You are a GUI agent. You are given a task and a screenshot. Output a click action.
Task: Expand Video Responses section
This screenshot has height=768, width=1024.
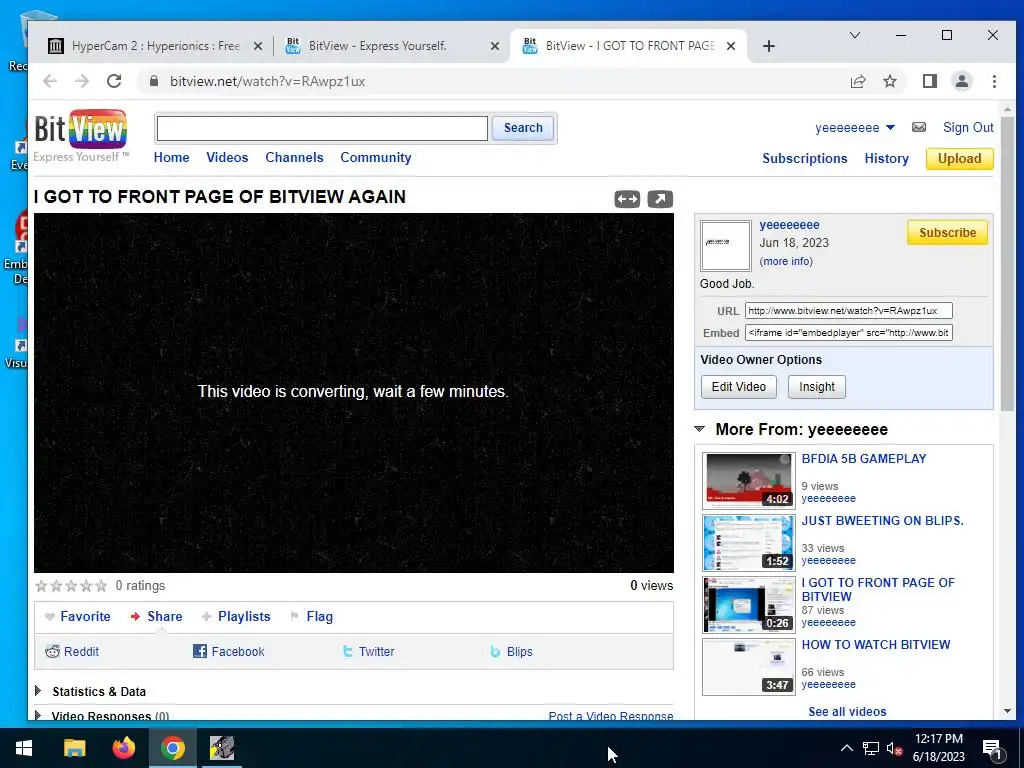tap(38, 716)
